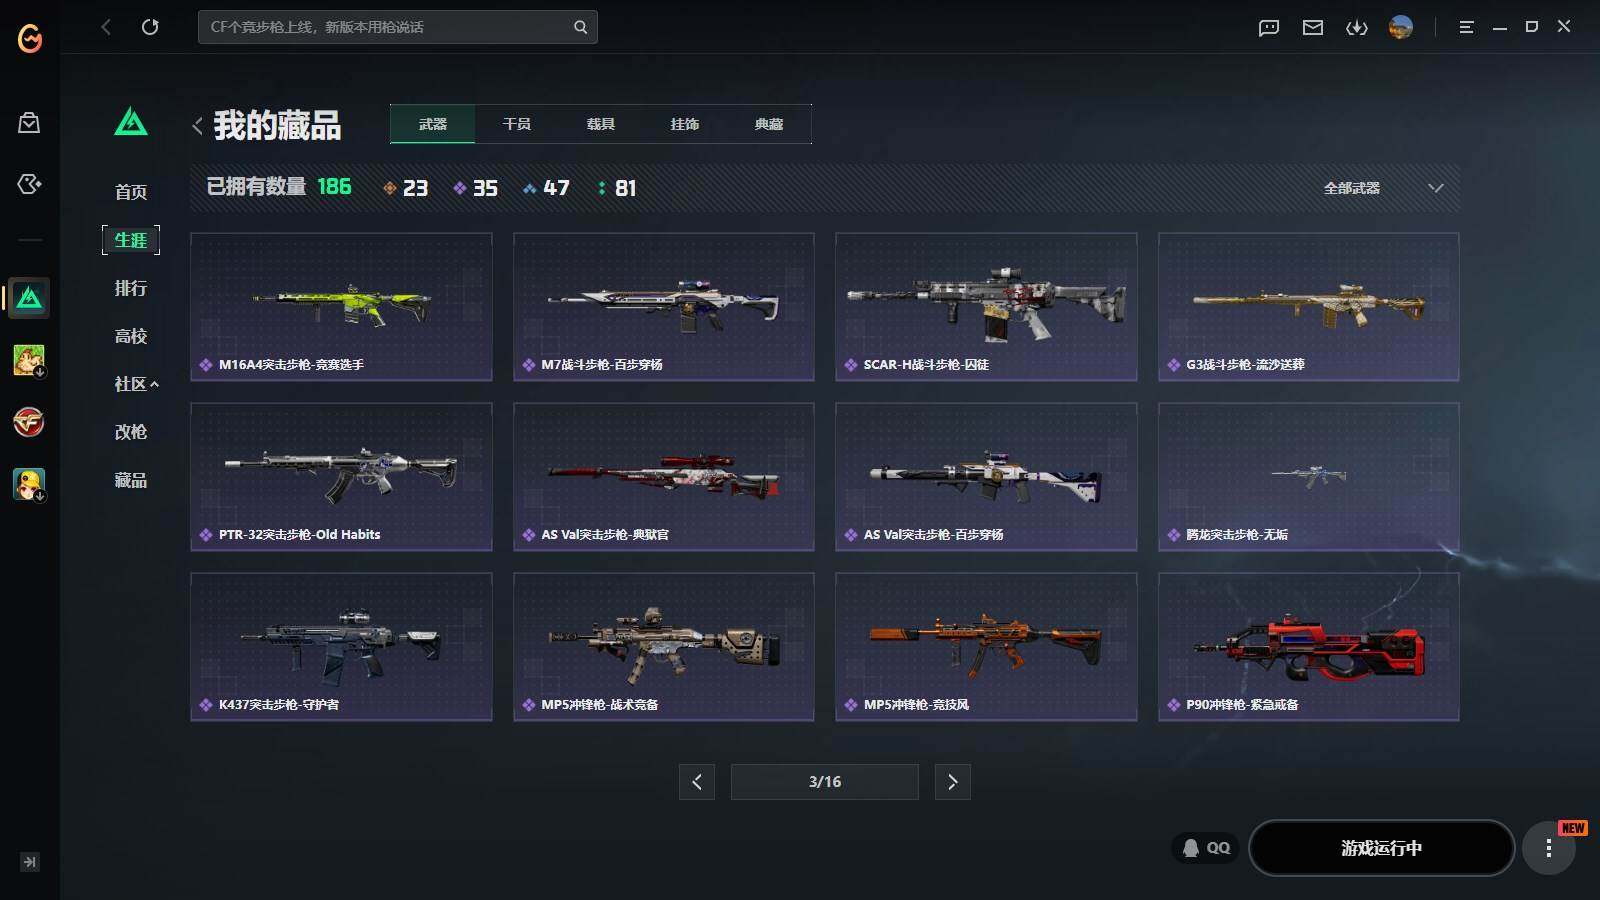Image resolution: width=1600 pixels, height=900 pixels.
Task: Select the P90冲锋枪-紧急戒备 weapon card
Action: coord(1308,646)
